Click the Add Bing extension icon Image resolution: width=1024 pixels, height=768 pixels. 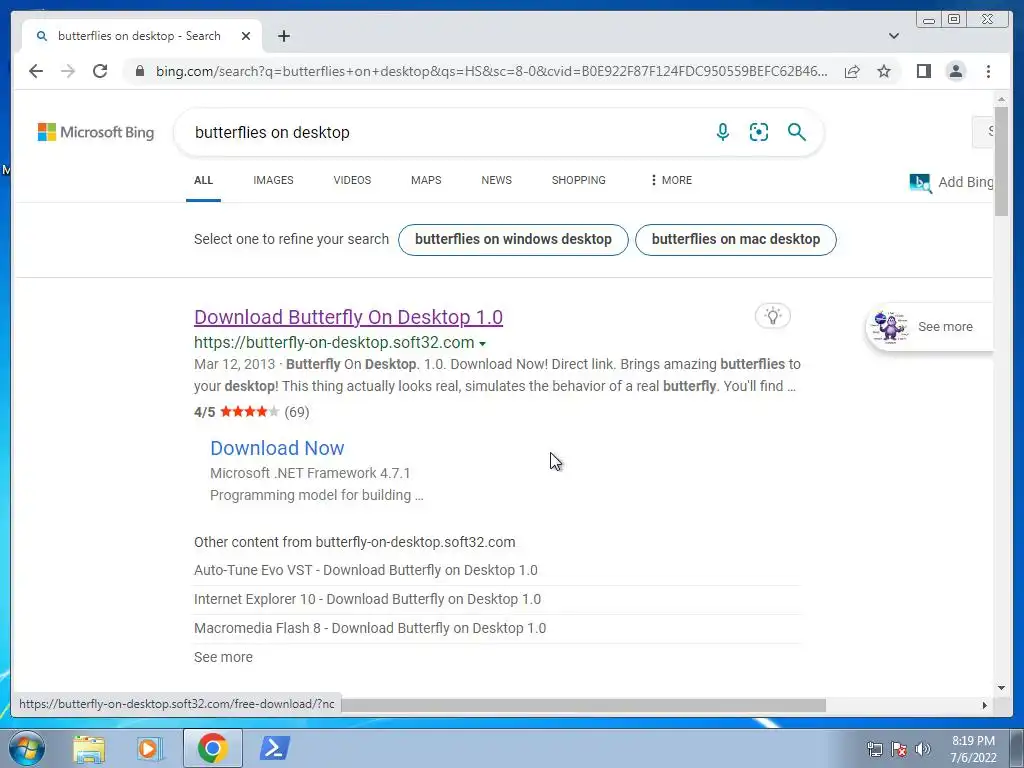tap(920, 182)
